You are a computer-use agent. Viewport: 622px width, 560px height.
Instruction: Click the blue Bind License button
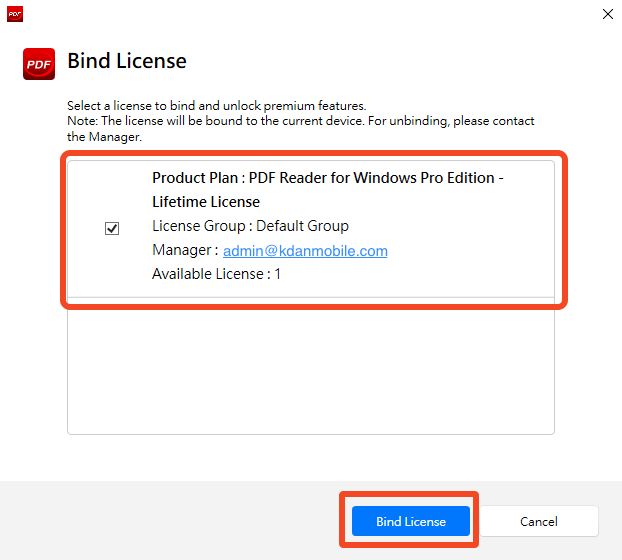[411, 521]
